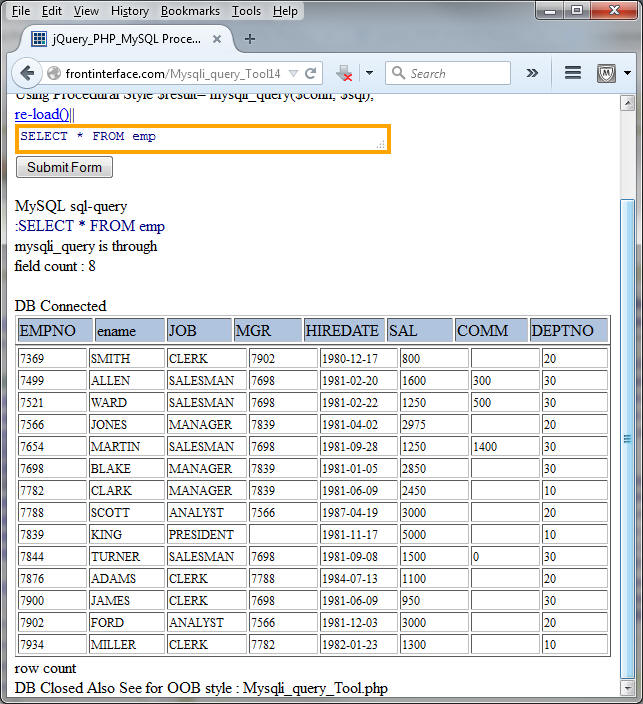Screen dimensions: 643x704
Task: Show more toolbar items with chevron overflow
Action: coord(532,73)
